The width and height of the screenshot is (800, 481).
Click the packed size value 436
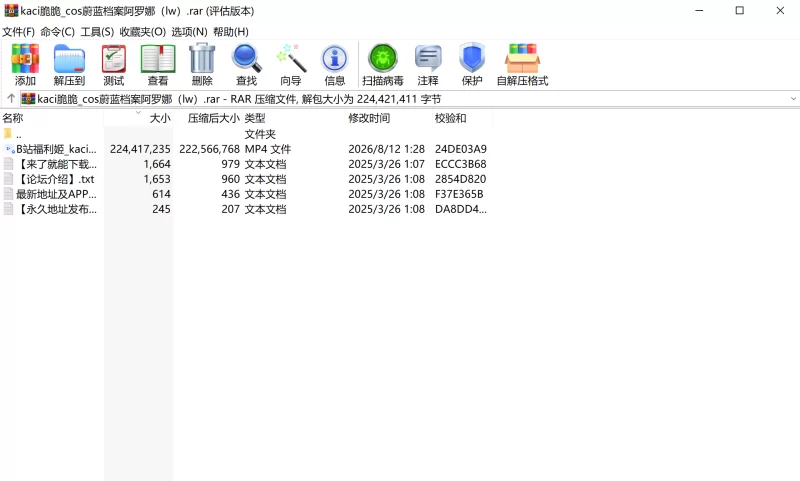click(x=230, y=194)
